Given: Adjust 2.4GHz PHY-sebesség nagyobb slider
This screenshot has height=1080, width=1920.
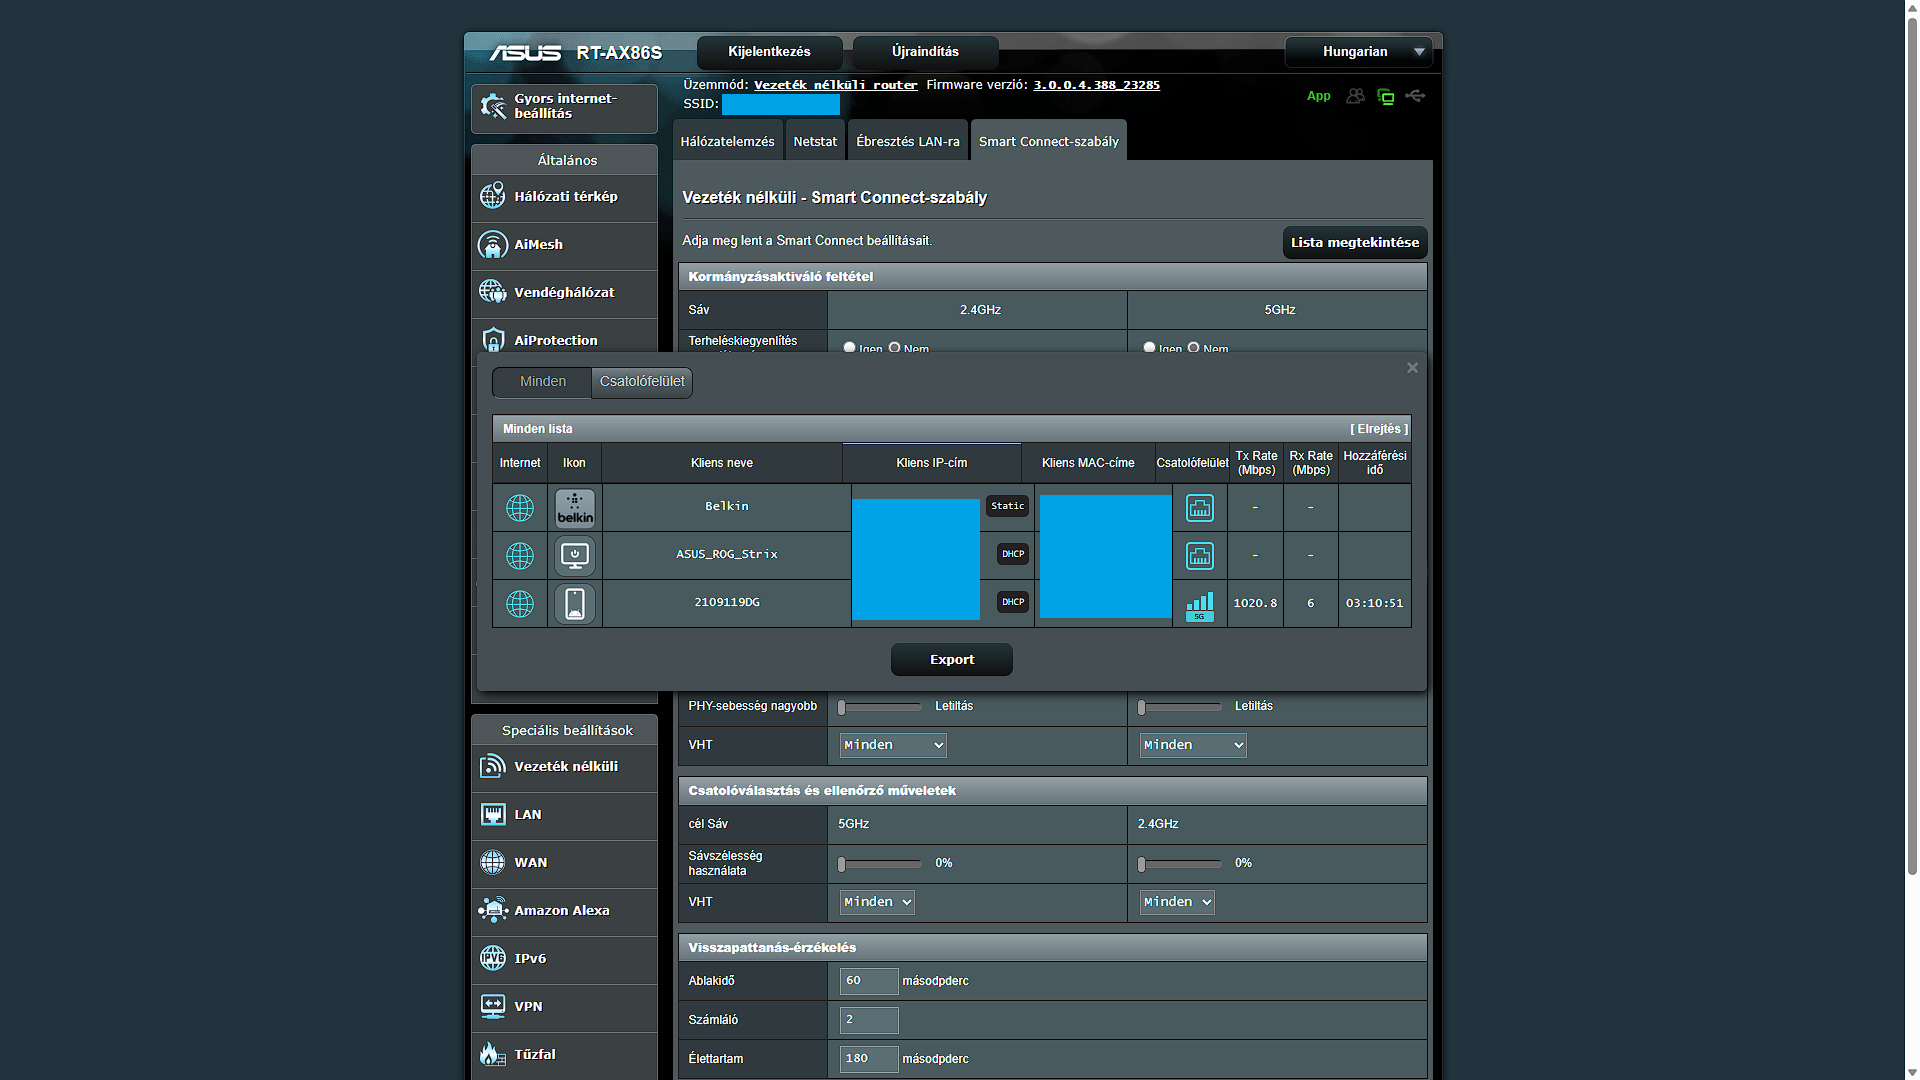Looking at the screenshot, I should (880, 707).
